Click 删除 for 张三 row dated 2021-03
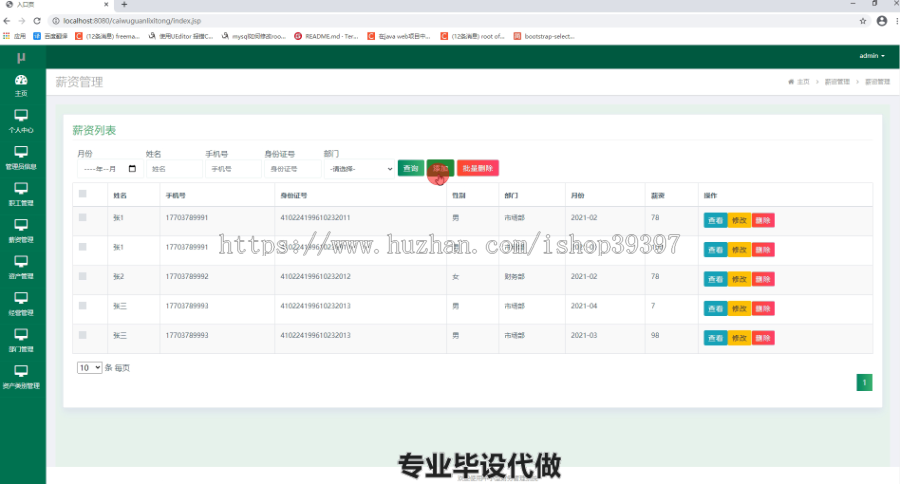This screenshot has width=900, height=484. pos(763,338)
